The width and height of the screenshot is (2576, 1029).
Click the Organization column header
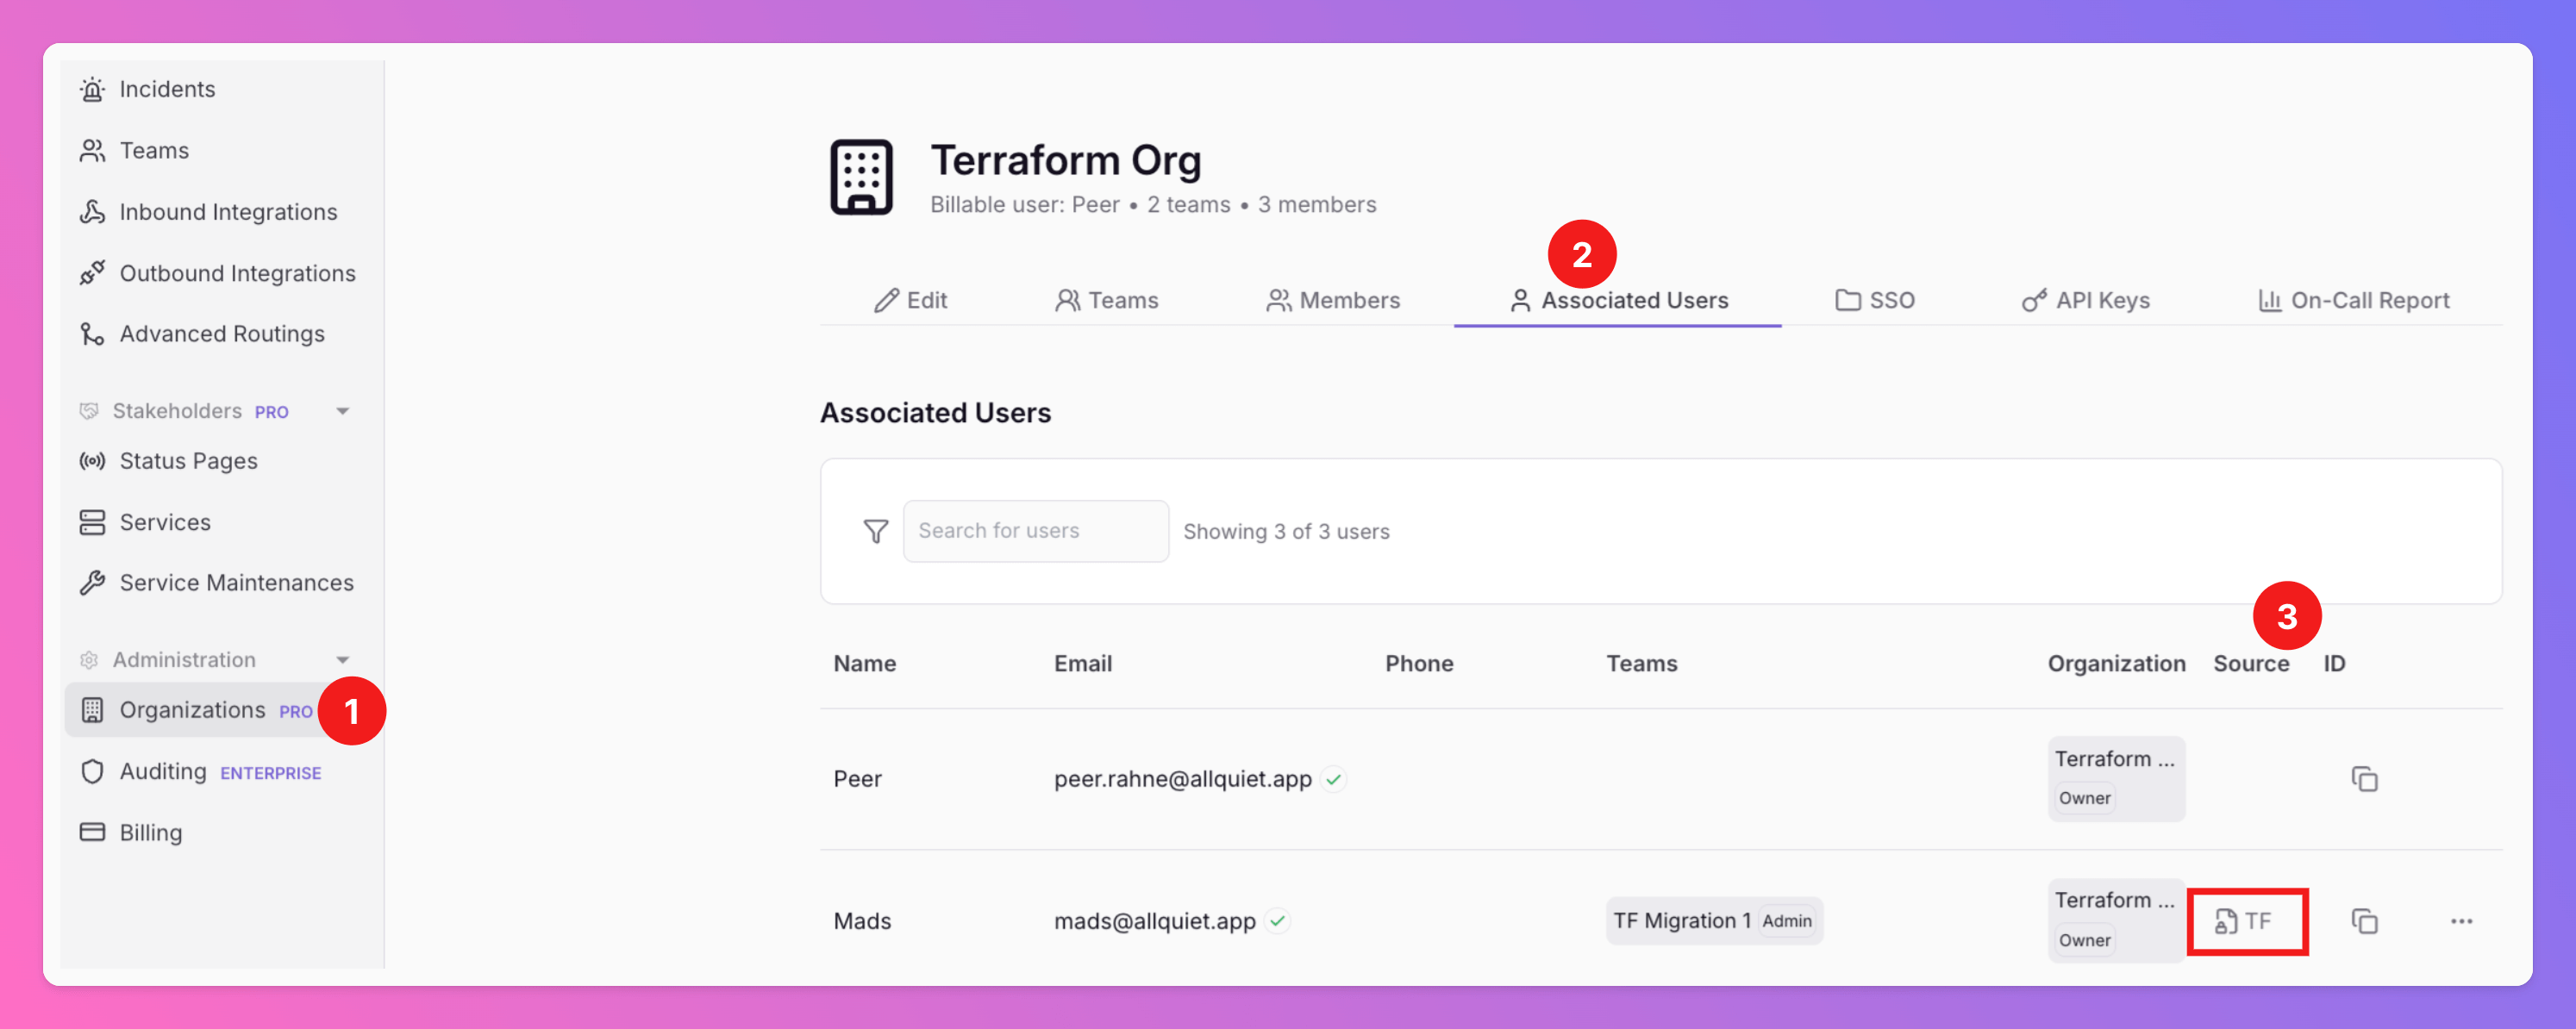tap(2116, 663)
